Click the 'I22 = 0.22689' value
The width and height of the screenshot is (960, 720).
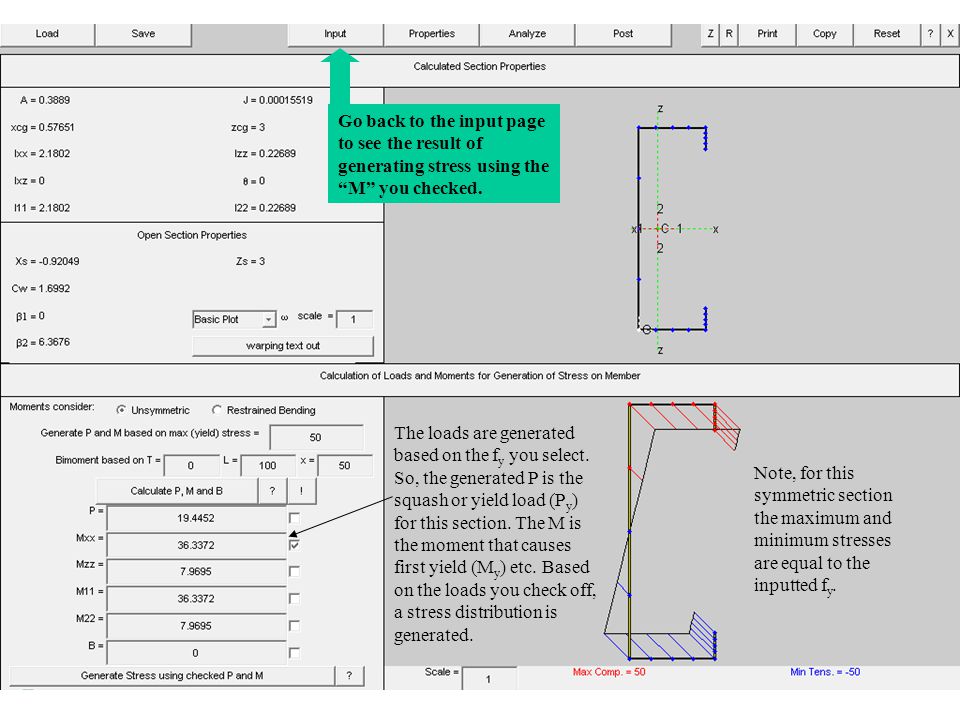coord(265,208)
